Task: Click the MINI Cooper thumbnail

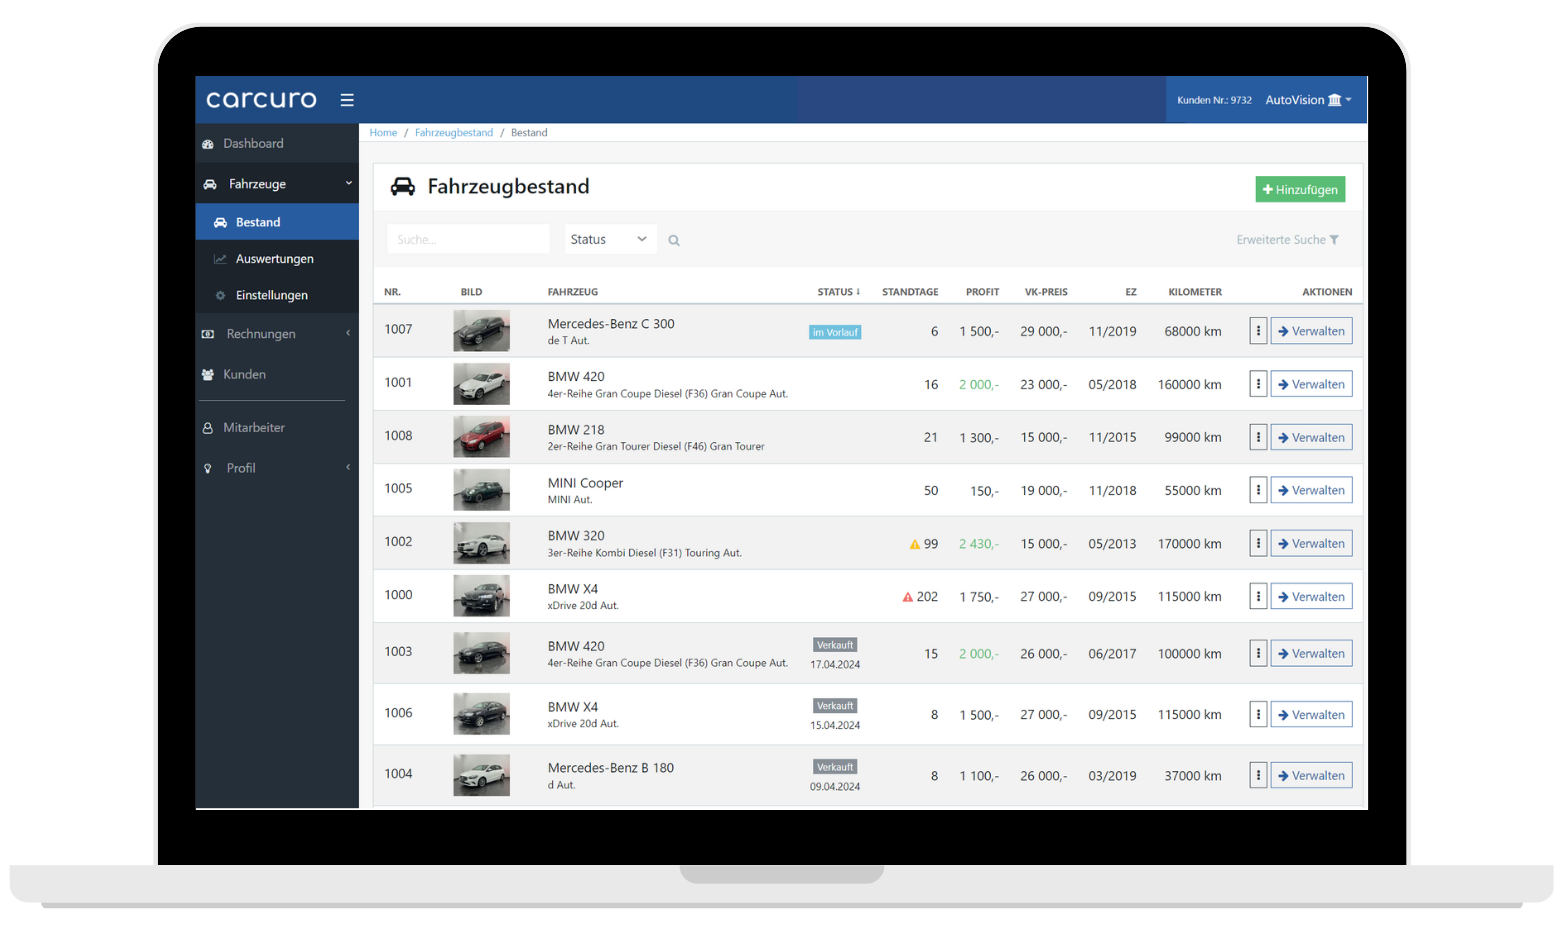Action: pyautogui.click(x=481, y=490)
